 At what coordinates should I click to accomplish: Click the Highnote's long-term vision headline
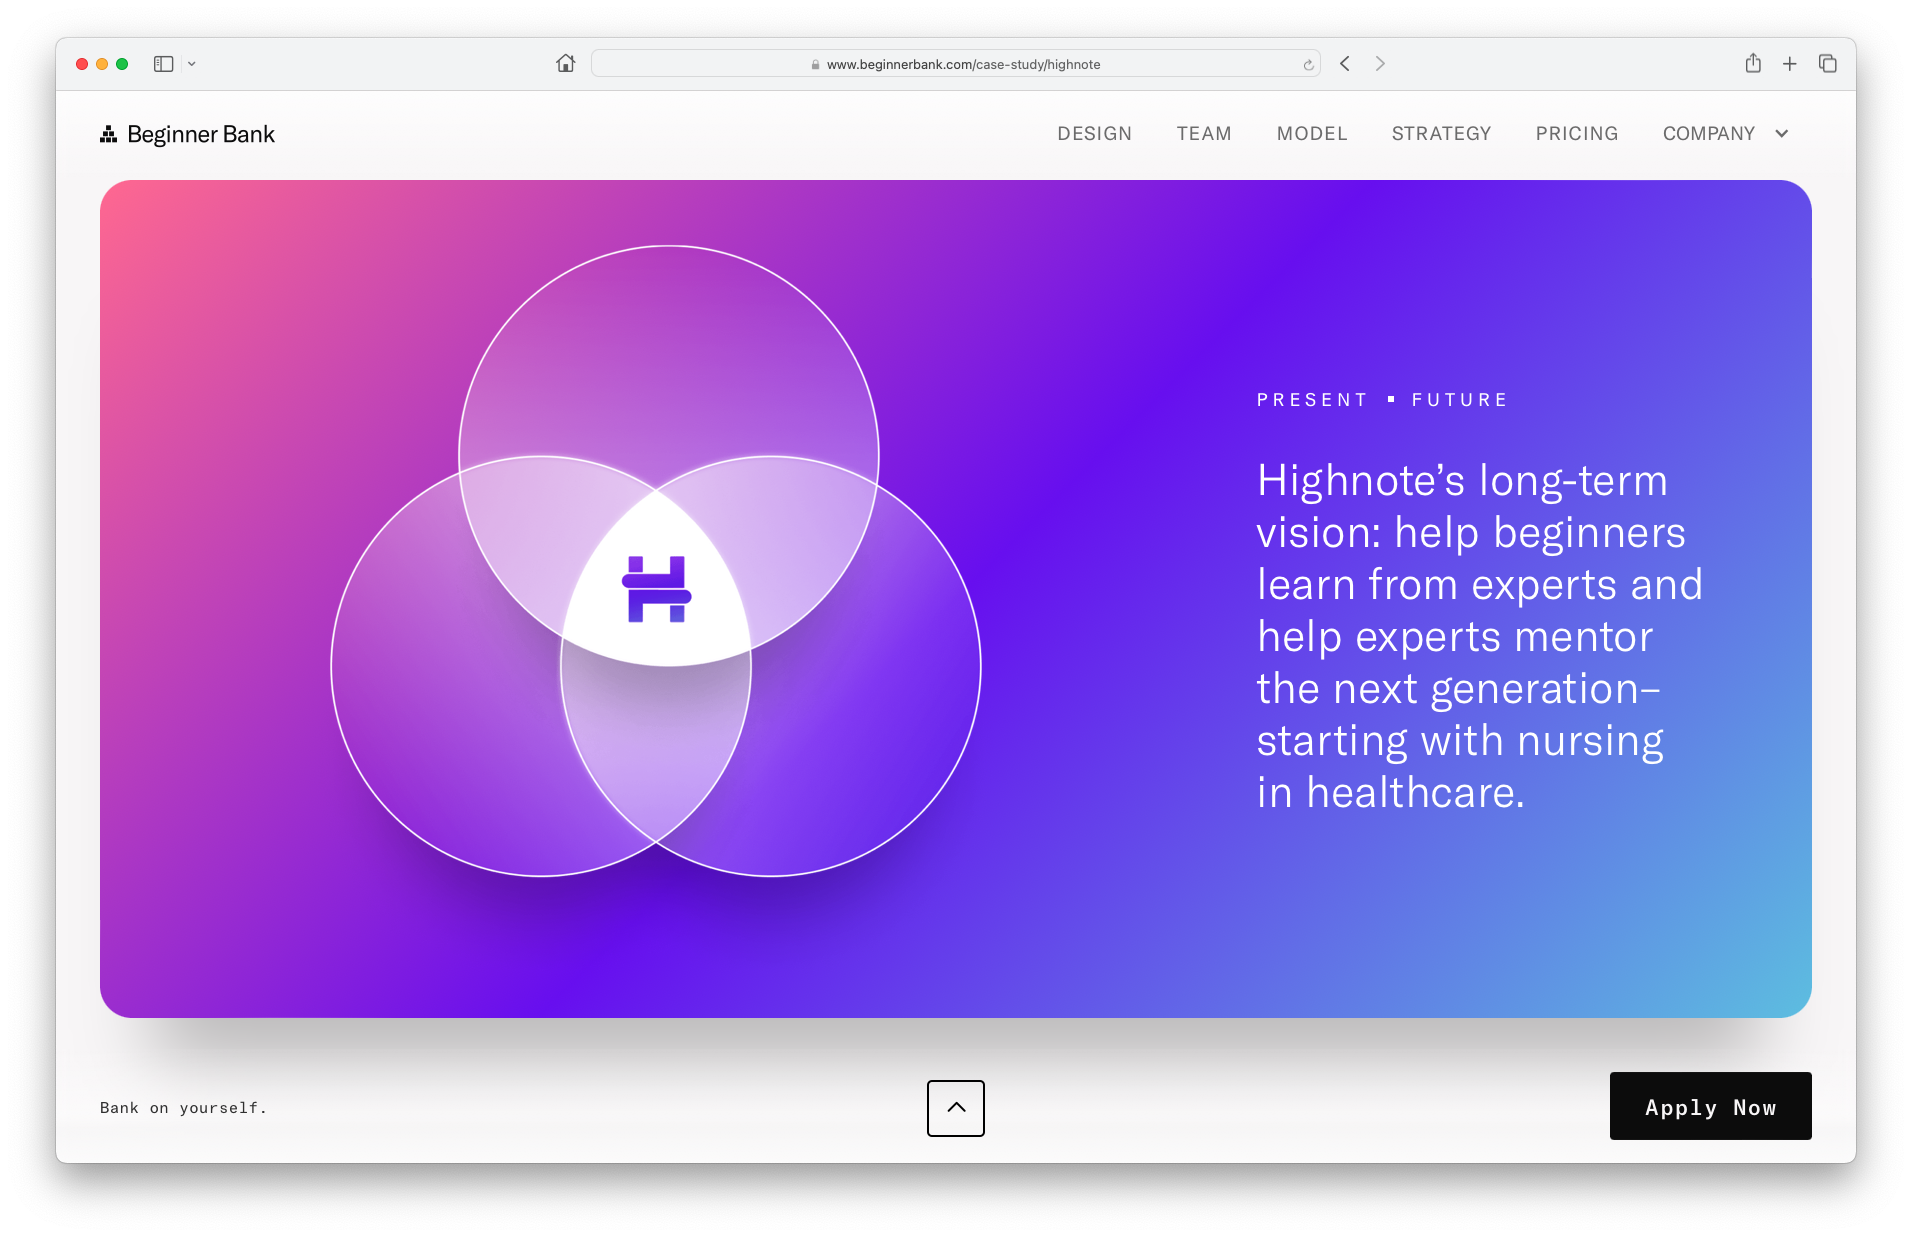point(1479,637)
